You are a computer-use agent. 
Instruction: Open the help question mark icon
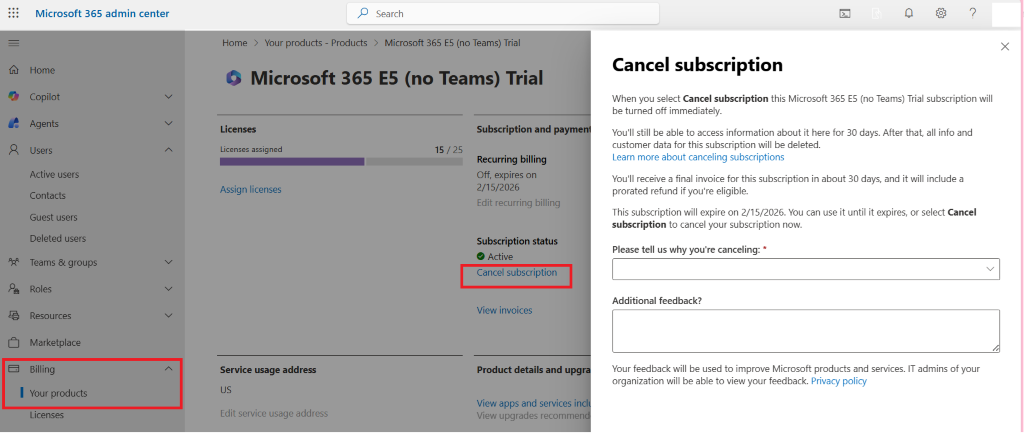click(x=972, y=13)
